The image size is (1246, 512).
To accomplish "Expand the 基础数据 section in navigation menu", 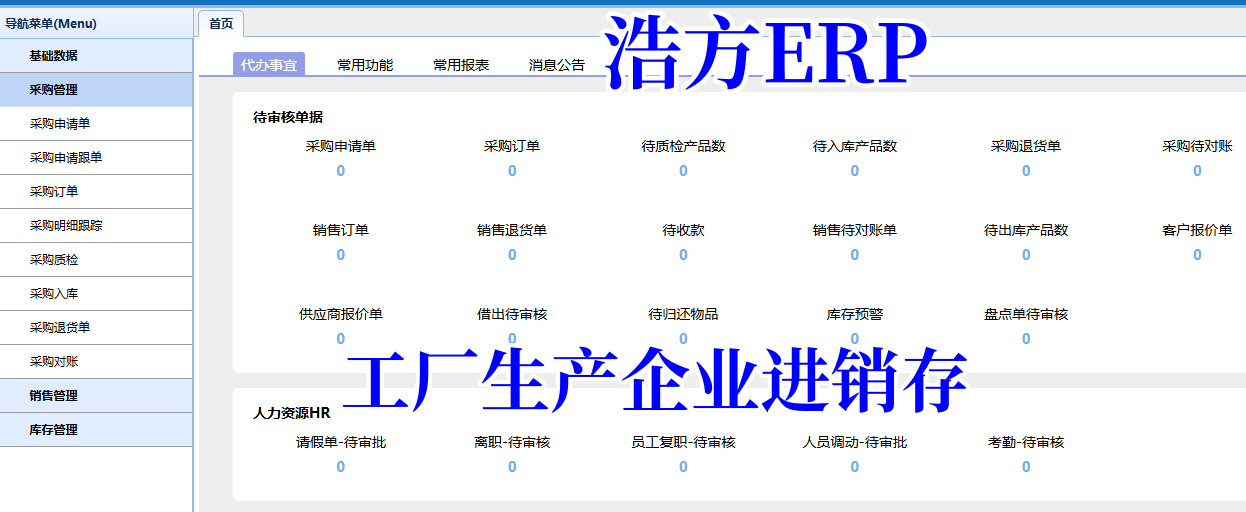I will tap(53, 56).
